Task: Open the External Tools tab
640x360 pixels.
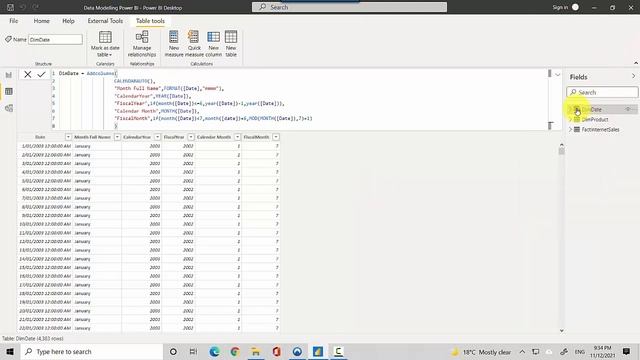Action: tap(105, 21)
